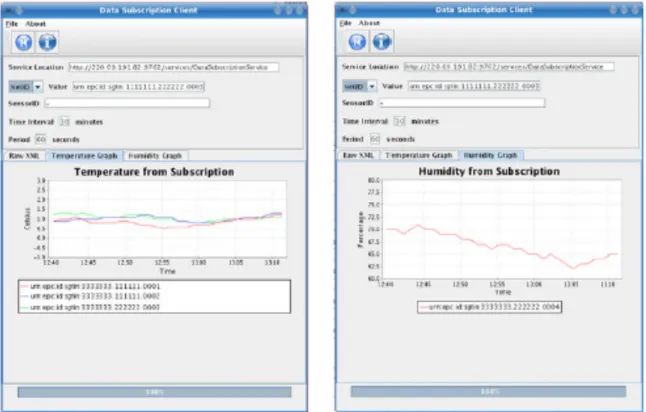Click the Value field in Humidity window

(474, 86)
